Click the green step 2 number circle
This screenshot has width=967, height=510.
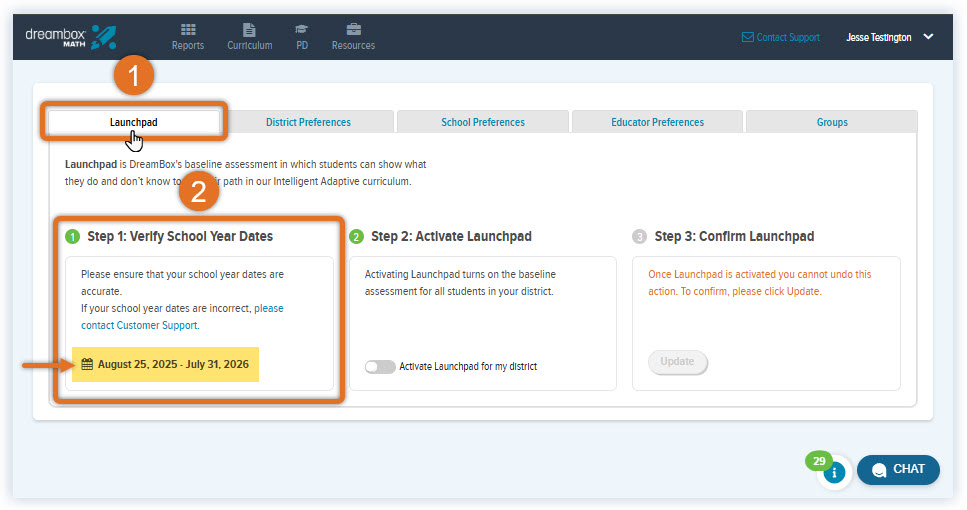(356, 236)
